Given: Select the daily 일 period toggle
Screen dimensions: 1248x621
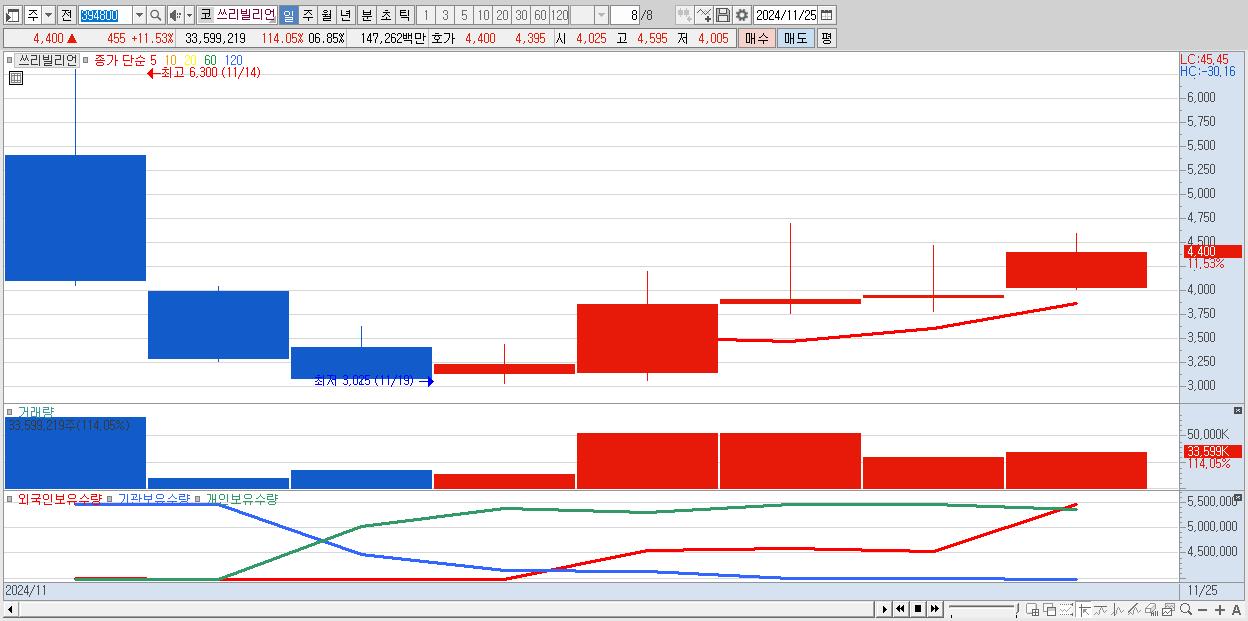Looking at the screenshot, I should (288, 15).
